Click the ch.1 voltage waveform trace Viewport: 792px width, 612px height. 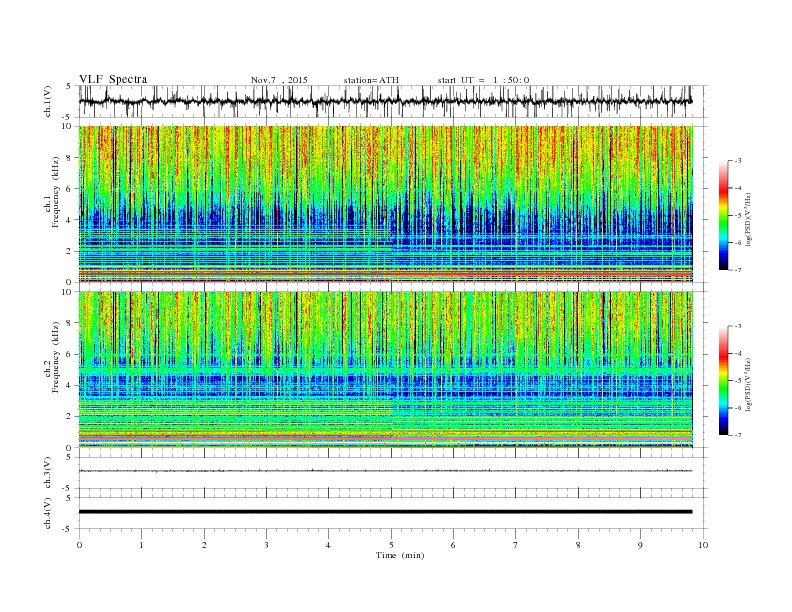tap(386, 101)
